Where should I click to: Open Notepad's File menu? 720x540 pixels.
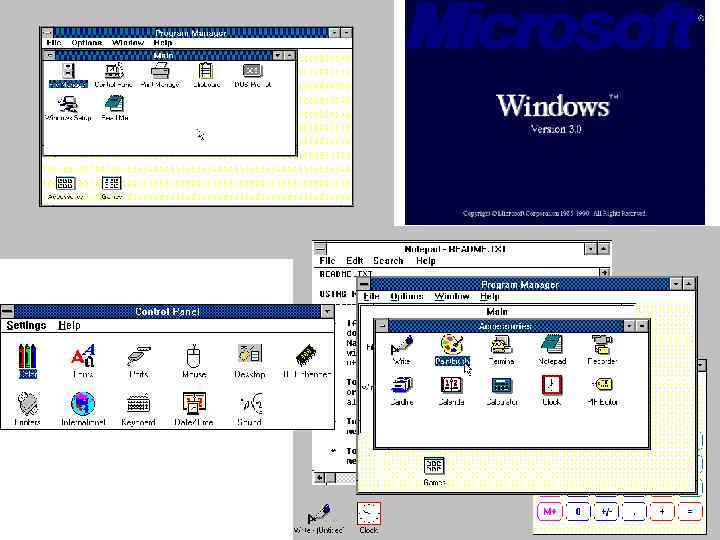[x=327, y=260]
